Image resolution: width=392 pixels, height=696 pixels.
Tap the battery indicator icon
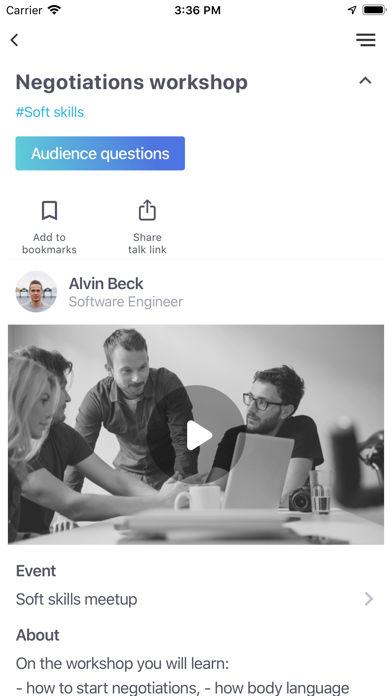(x=374, y=10)
